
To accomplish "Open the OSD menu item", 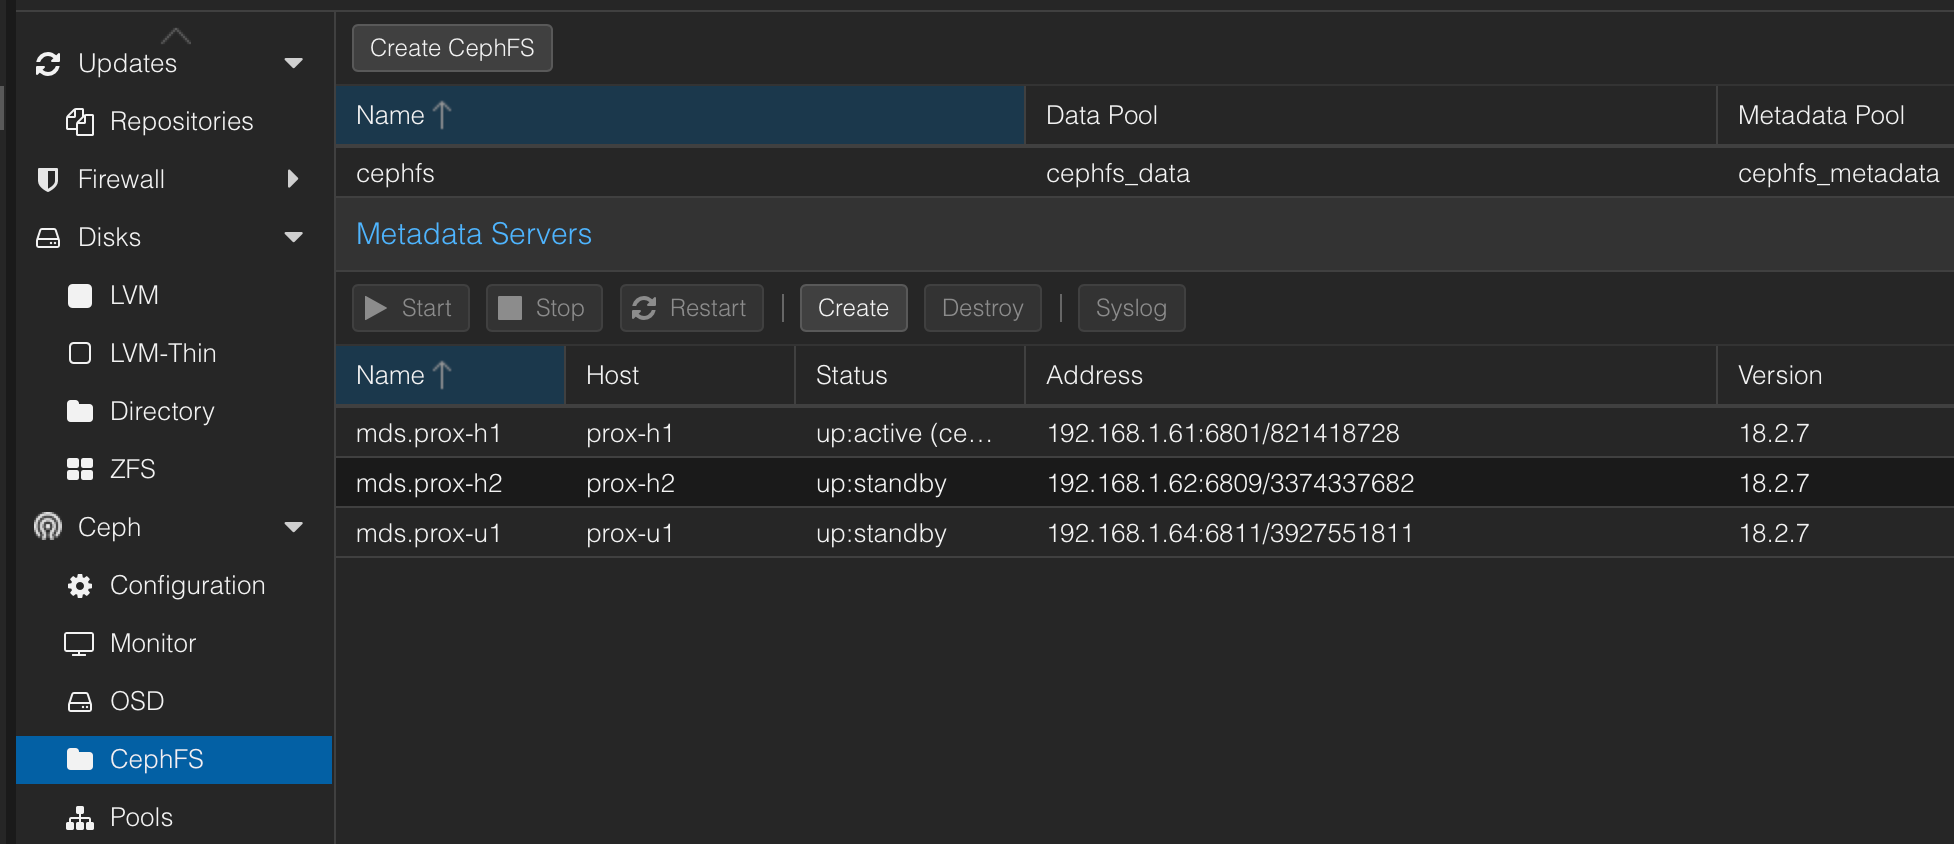I will pyautogui.click(x=175, y=701).
